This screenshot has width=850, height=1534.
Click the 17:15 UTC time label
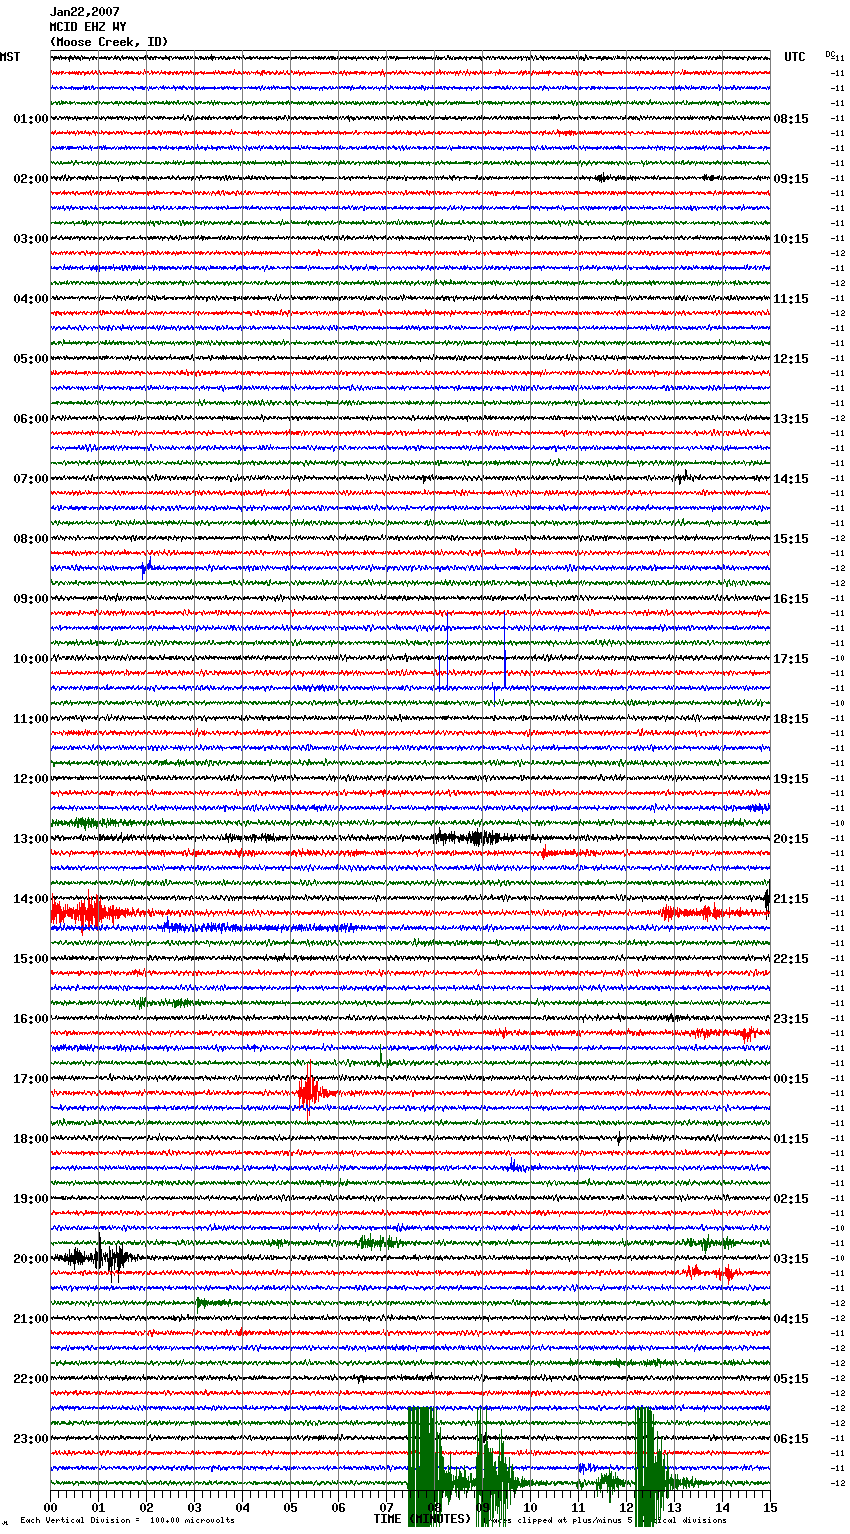click(791, 659)
